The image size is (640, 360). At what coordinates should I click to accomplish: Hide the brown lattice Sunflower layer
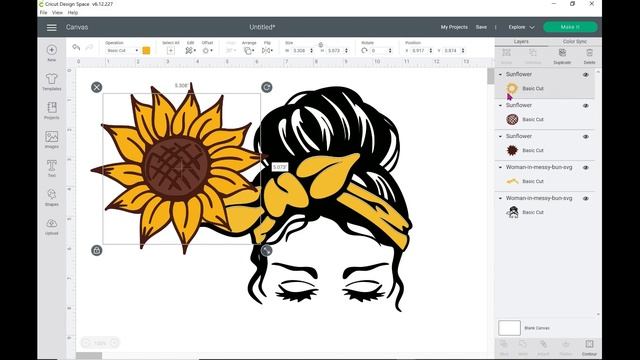pyautogui.click(x=586, y=106)
